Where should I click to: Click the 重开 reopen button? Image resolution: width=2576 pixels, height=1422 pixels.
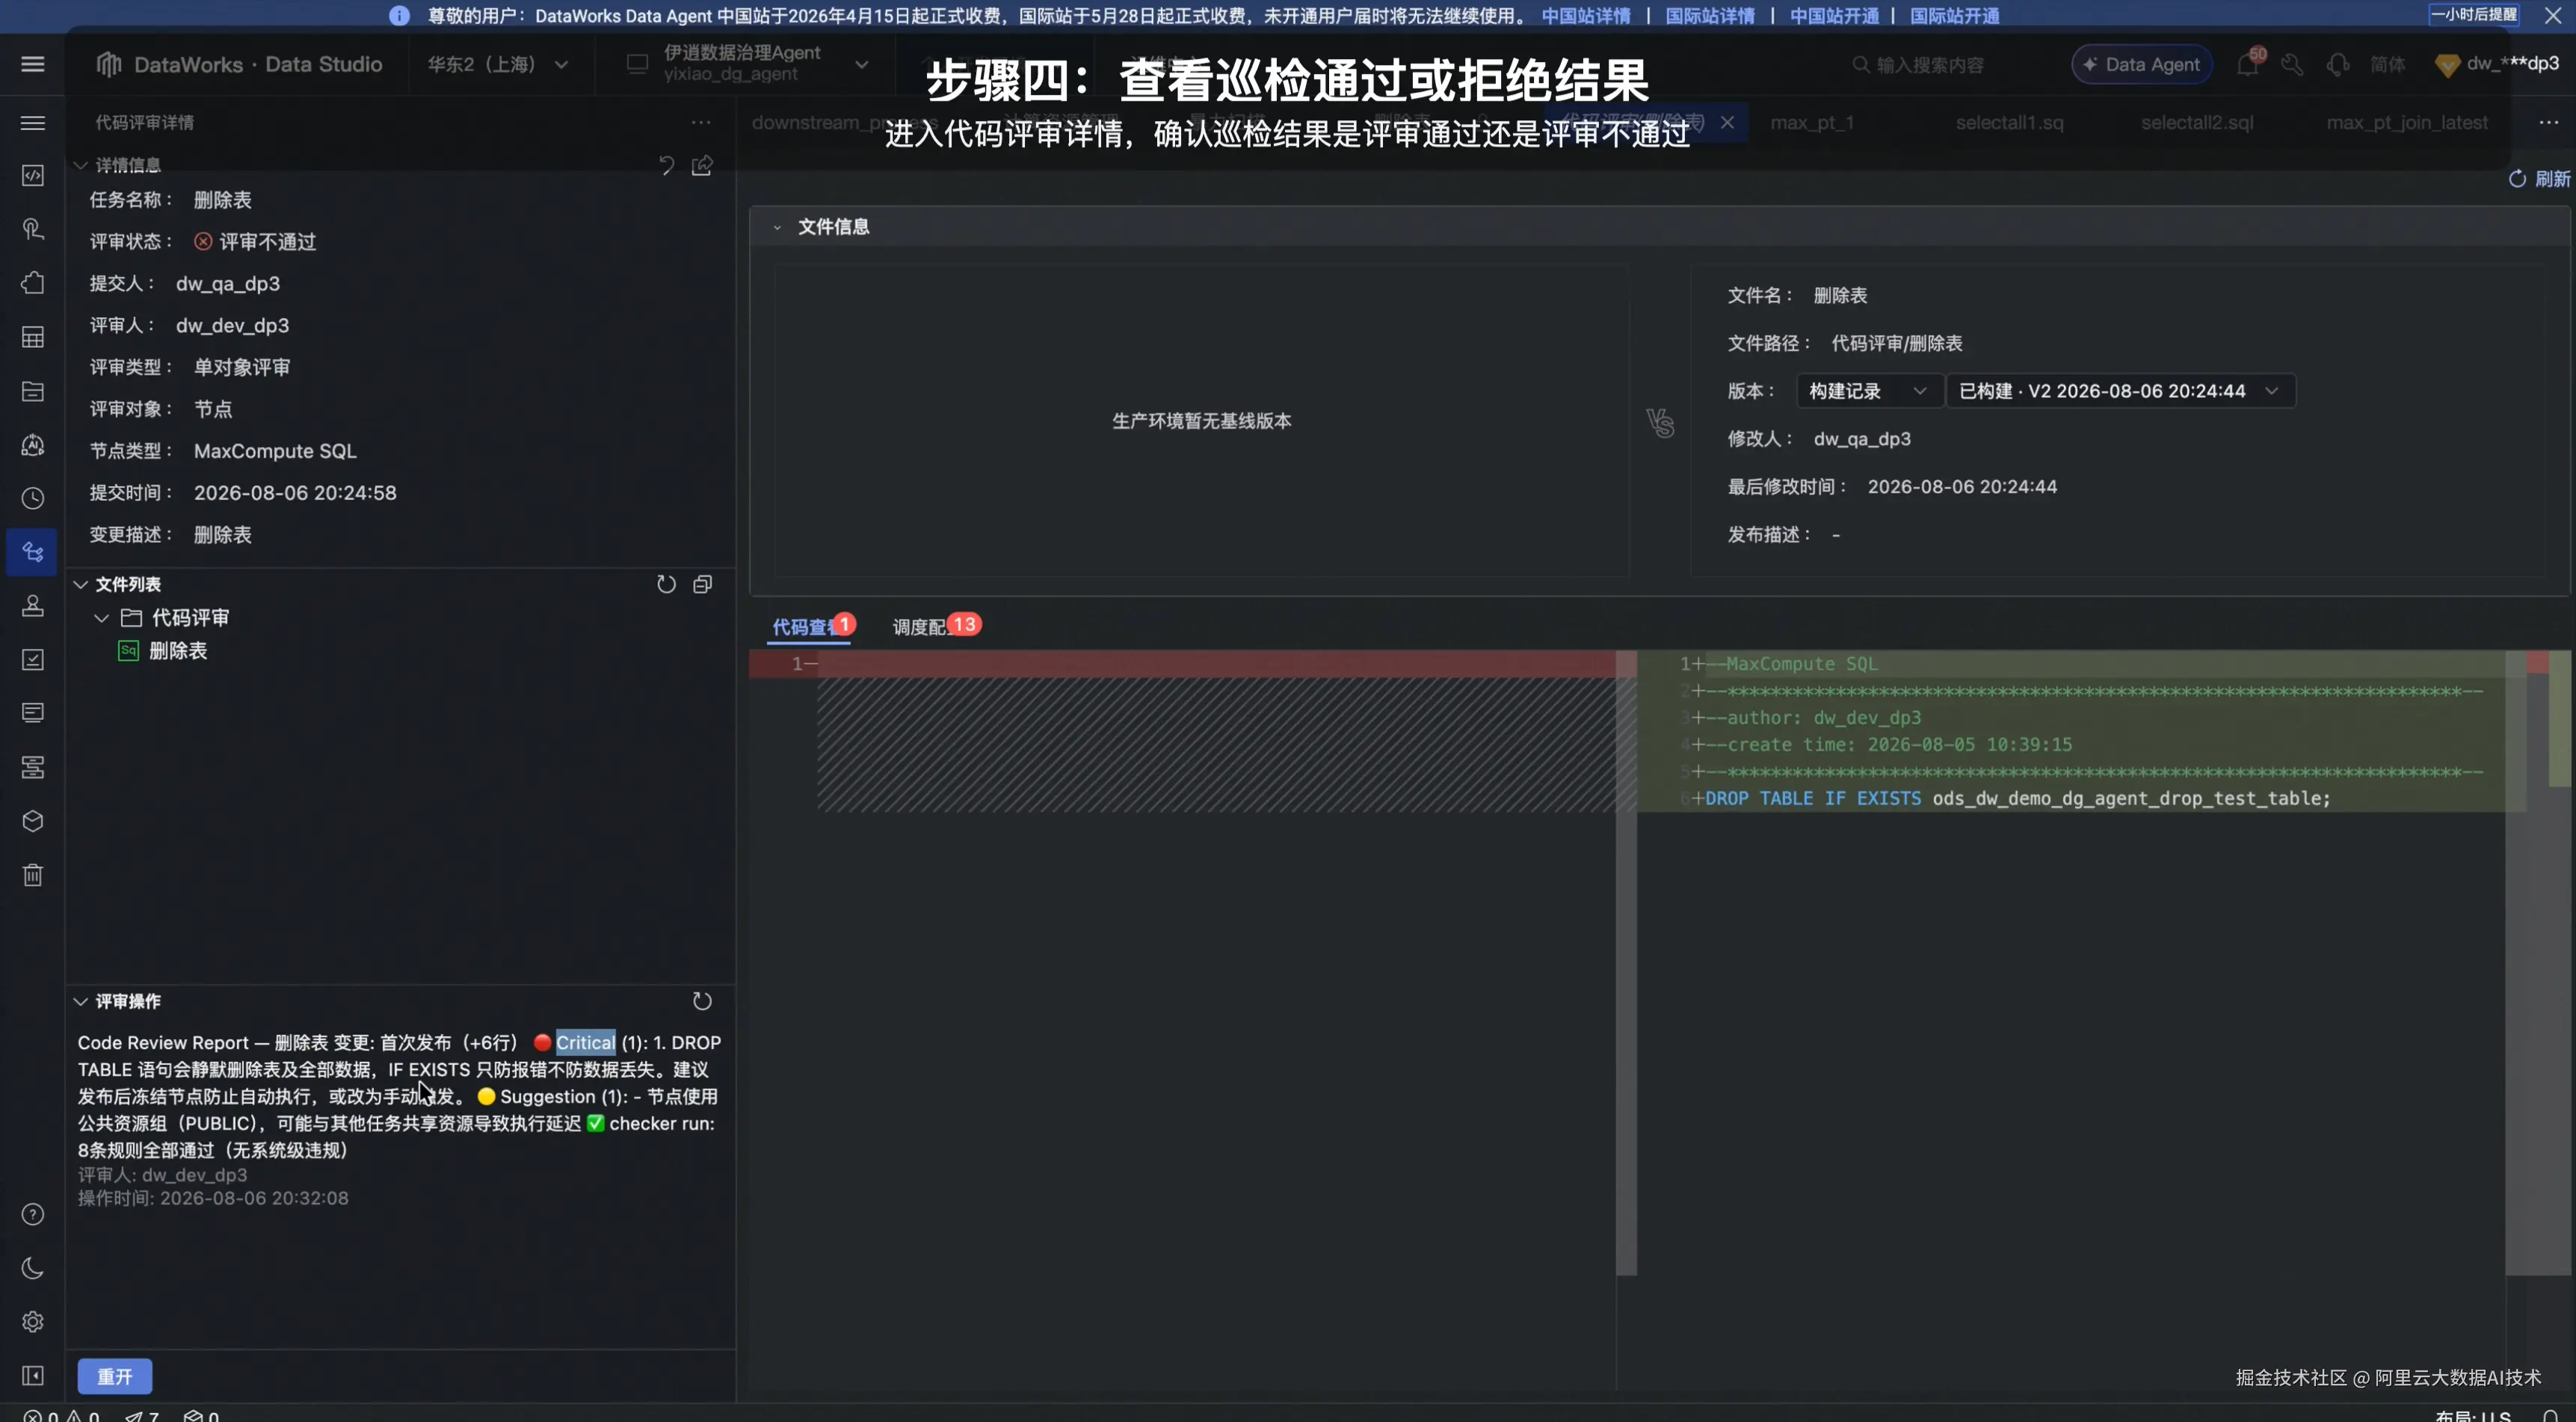coord(115,1376)
